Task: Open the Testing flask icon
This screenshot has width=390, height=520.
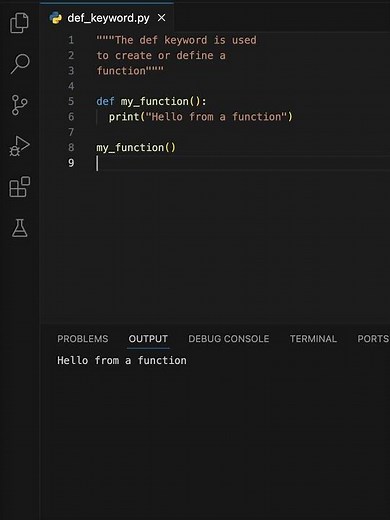Action: coord(20,228)
